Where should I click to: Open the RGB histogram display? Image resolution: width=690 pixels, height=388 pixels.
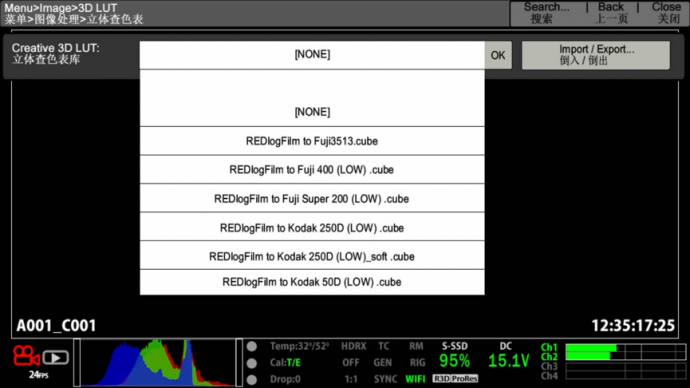point(158,363)
